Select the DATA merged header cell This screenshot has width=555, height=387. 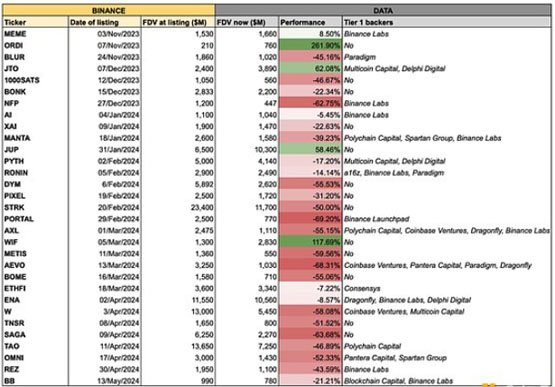tap(383, 10)
